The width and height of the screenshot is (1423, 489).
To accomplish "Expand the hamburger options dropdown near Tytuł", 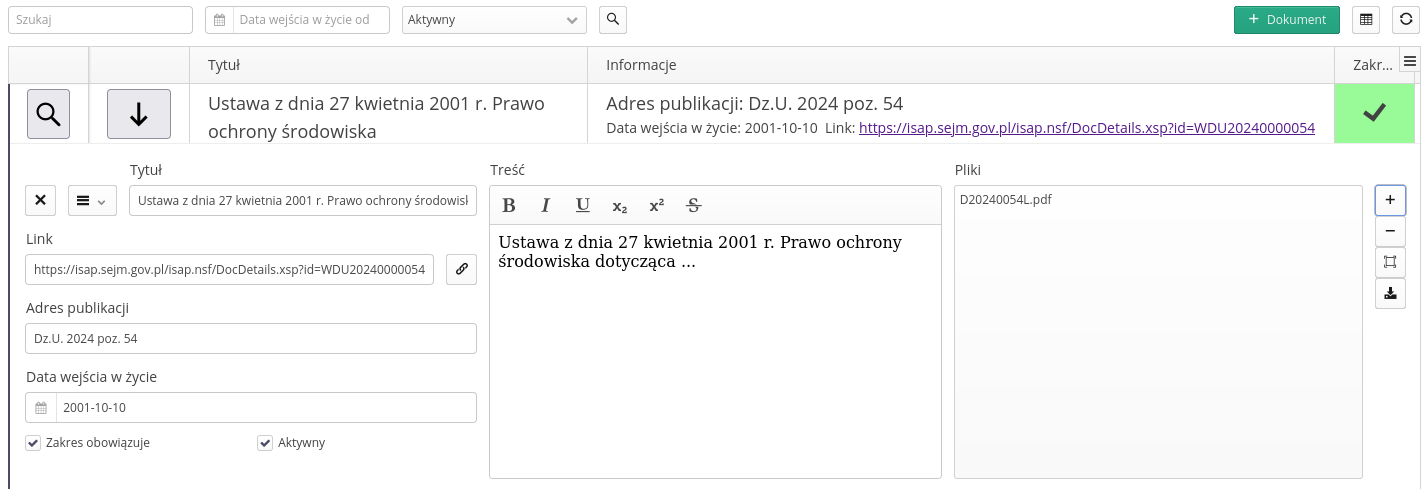I will point(92,201).
